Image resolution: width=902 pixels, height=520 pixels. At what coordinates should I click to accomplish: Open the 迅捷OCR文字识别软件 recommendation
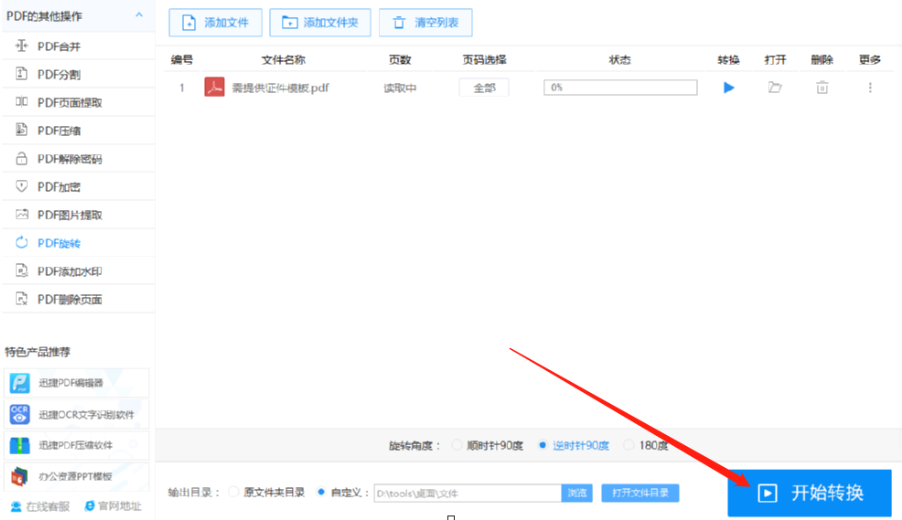click(77, 414)
